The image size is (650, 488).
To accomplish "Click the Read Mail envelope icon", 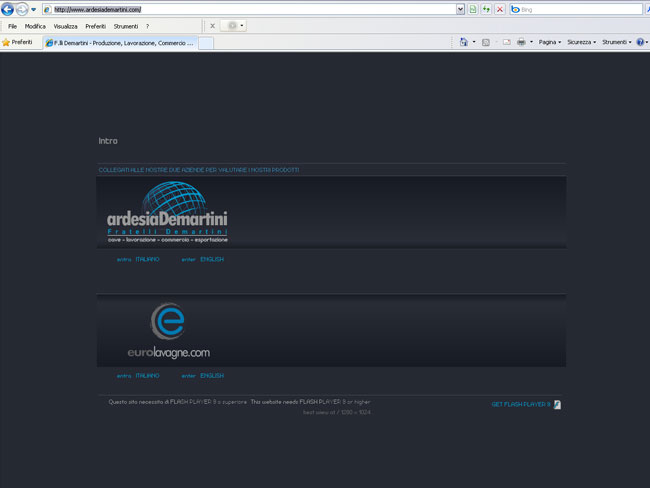I will tap(507, 42).
